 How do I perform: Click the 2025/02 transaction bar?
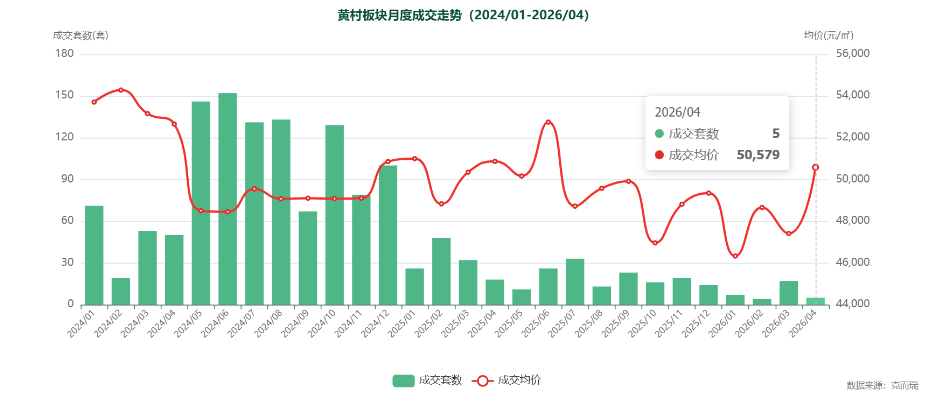coord(441,272)
